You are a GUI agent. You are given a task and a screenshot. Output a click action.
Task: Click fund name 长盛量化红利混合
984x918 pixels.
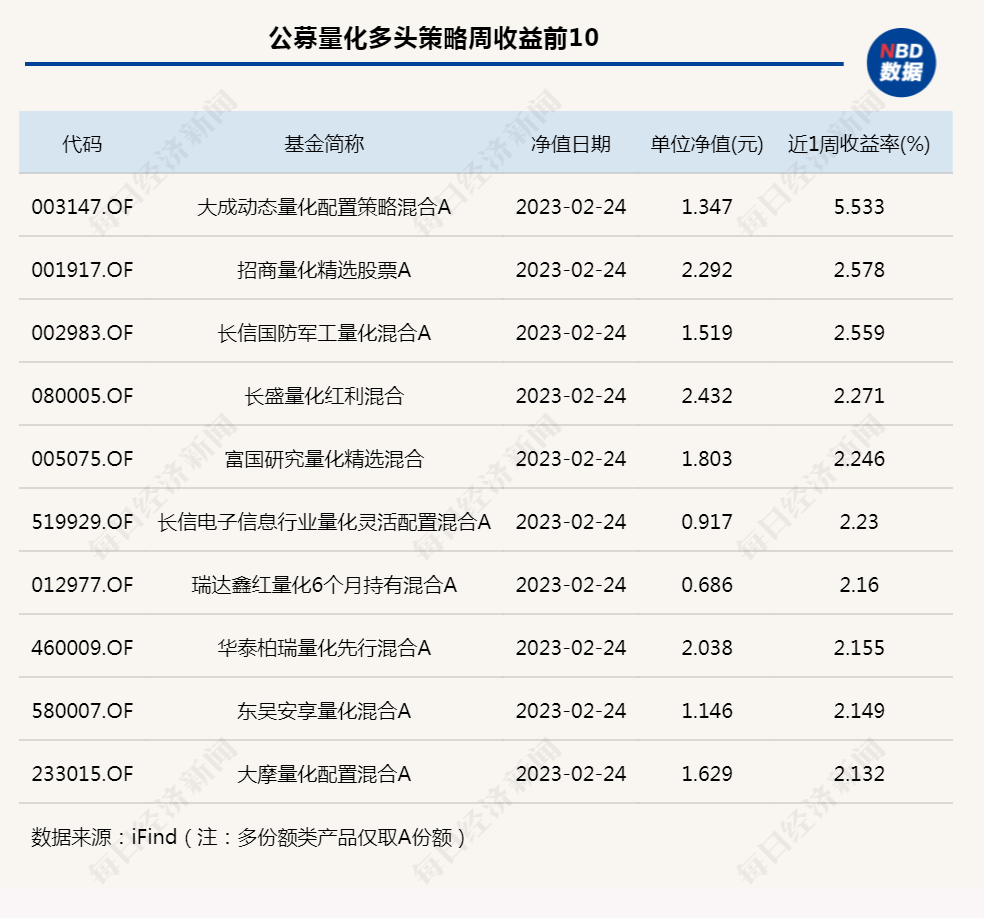(324, 396)
